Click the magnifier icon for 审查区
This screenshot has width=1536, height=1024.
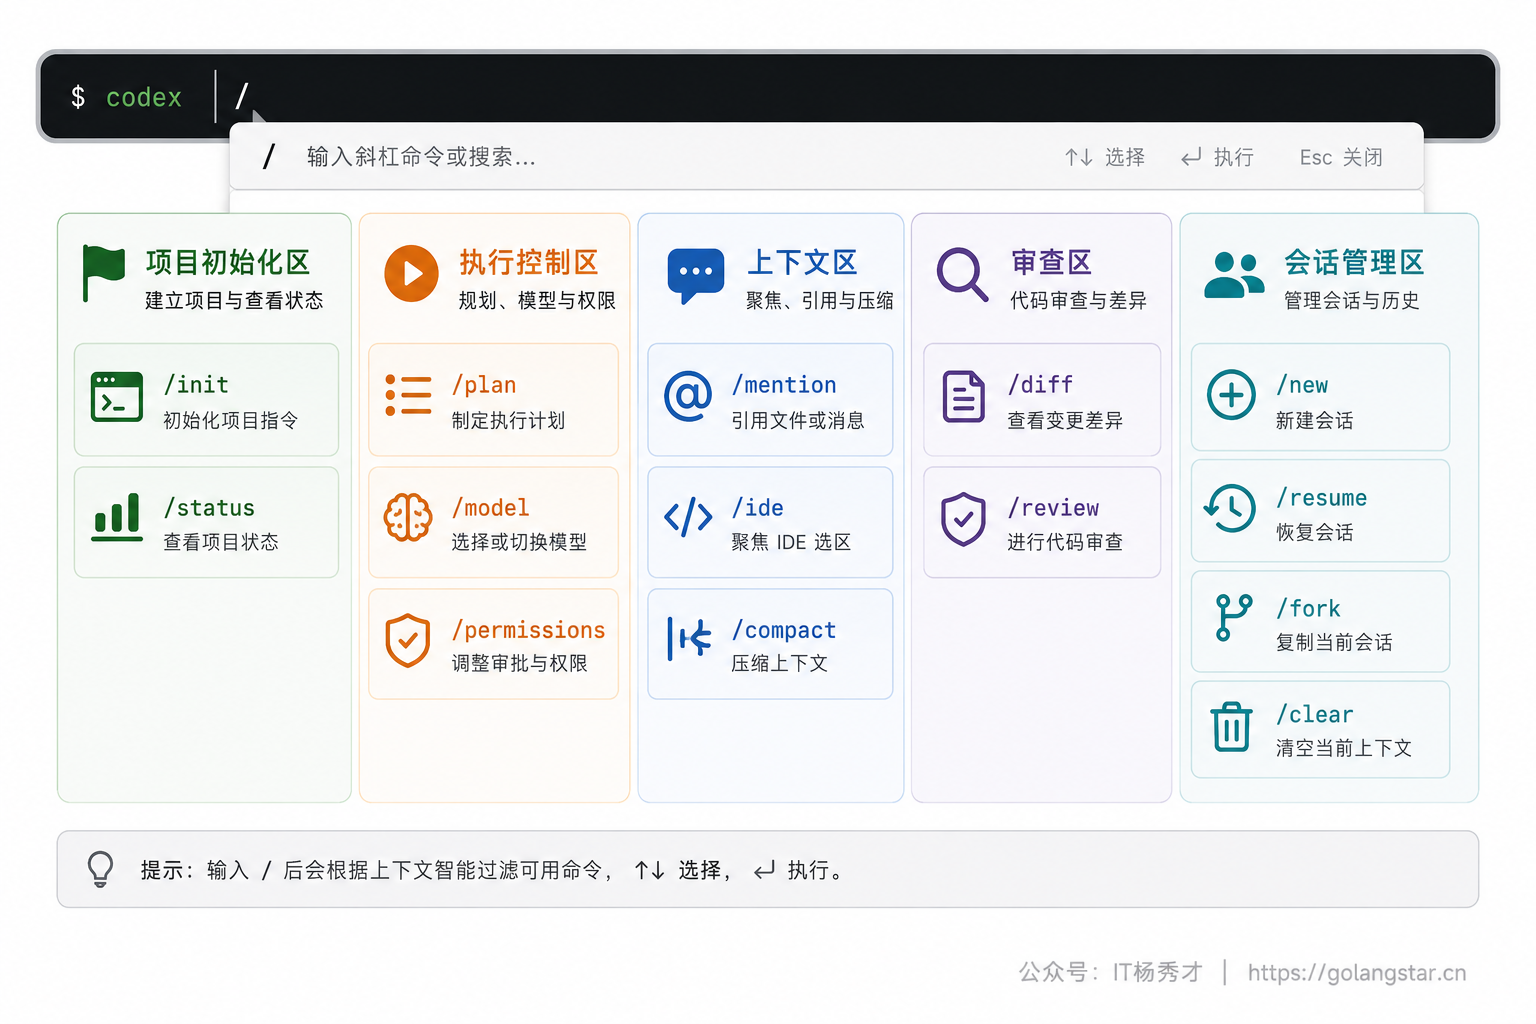point(963,274)
